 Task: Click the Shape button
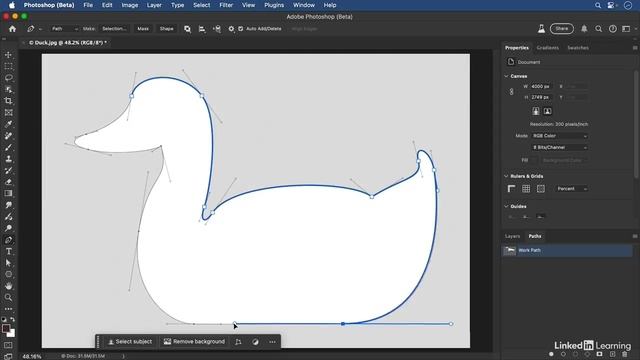pyautogui.click(x=167, y=29)
